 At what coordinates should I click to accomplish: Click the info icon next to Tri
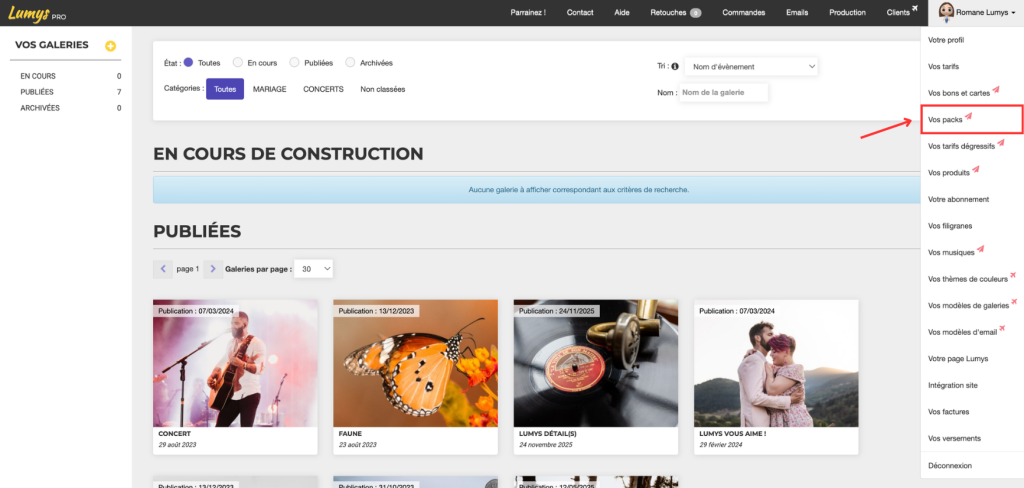675,66
